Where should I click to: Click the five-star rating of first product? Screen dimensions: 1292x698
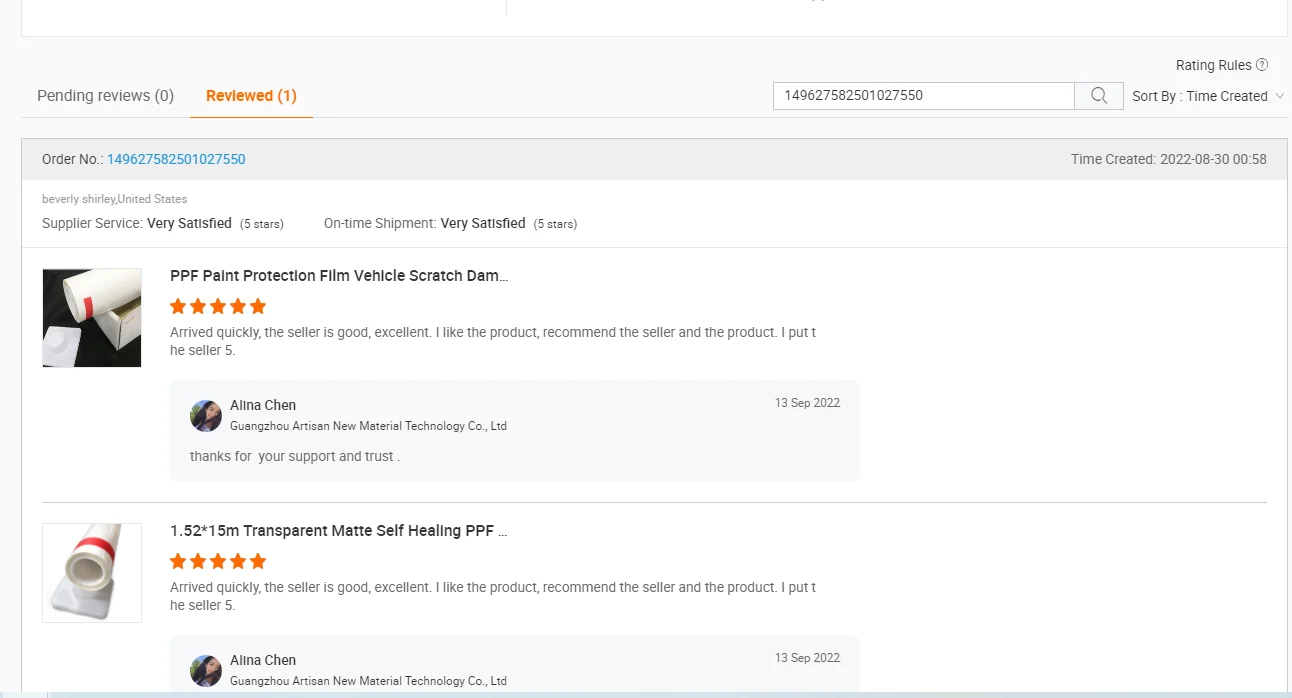point(218,306)
